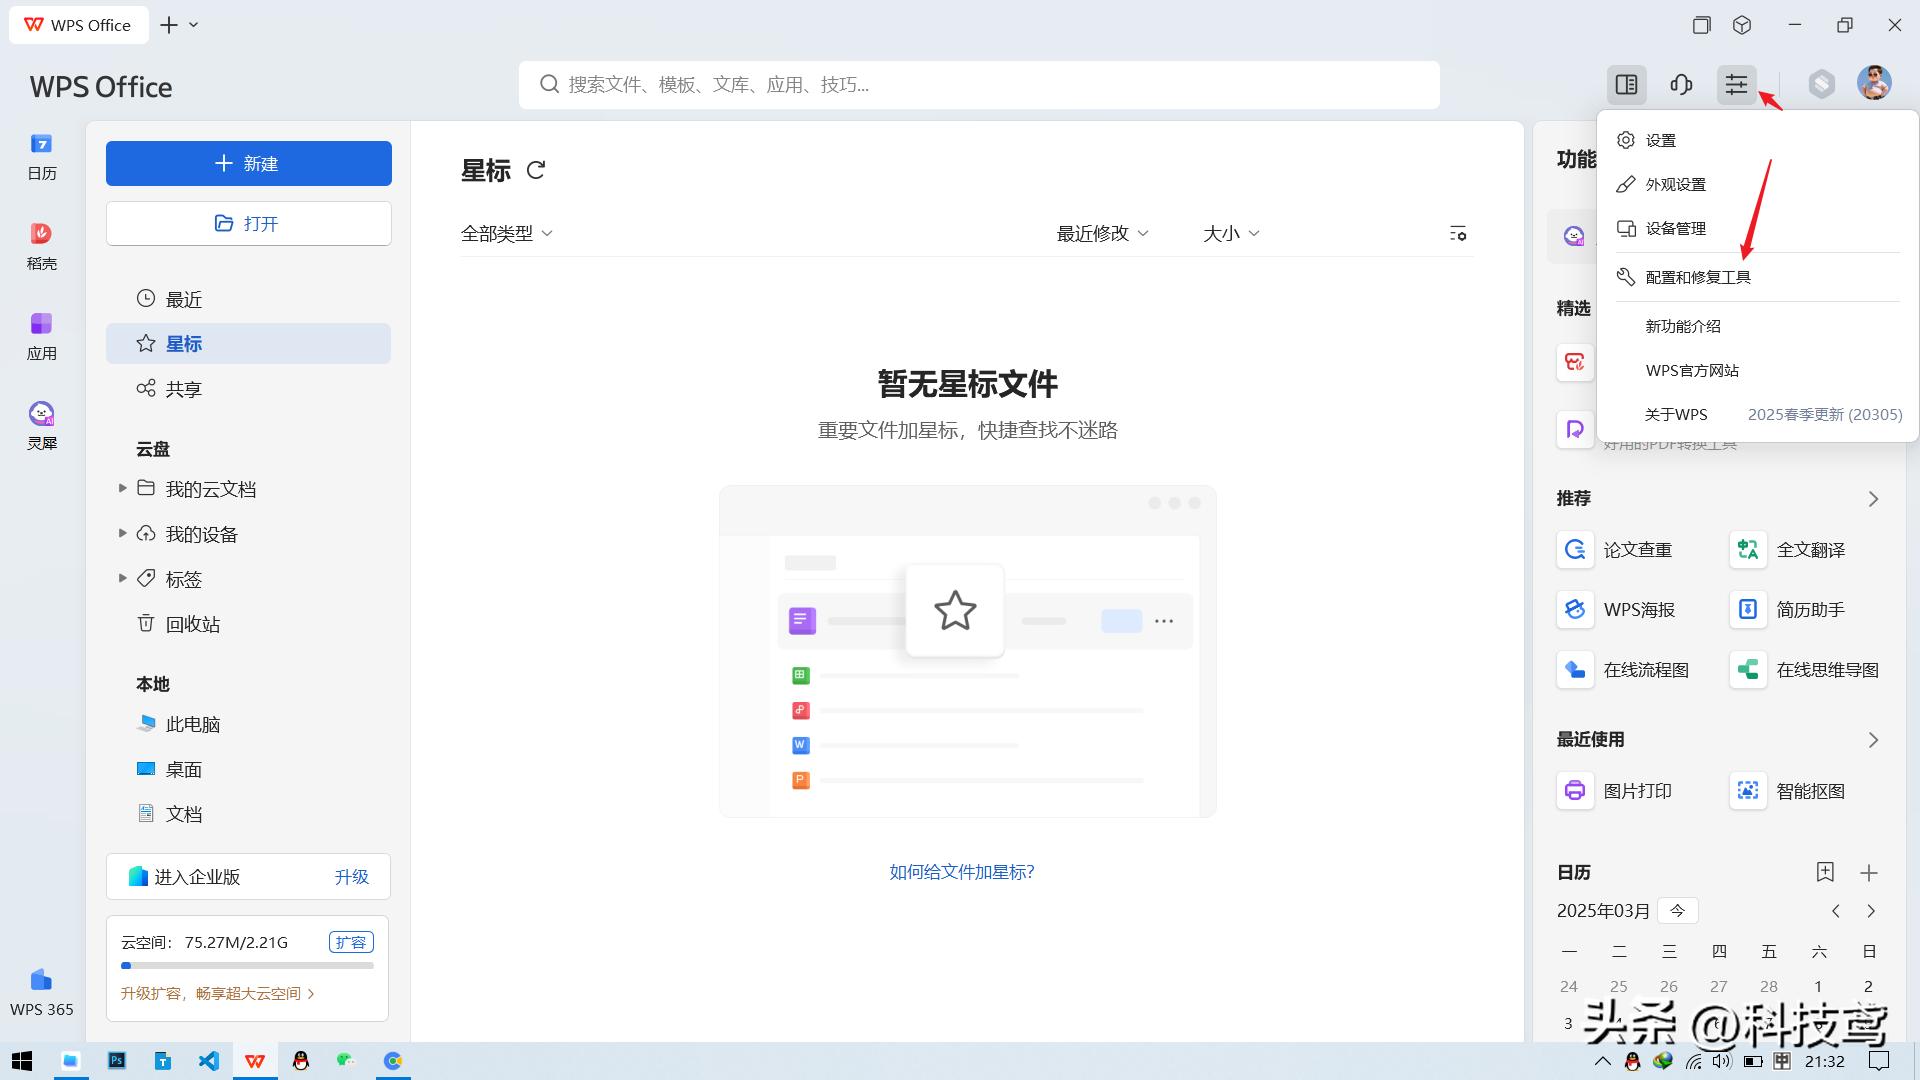The image size is (1920, 1080).
Task: Open the 全部类型 file type dropdown
Action: 505,232
